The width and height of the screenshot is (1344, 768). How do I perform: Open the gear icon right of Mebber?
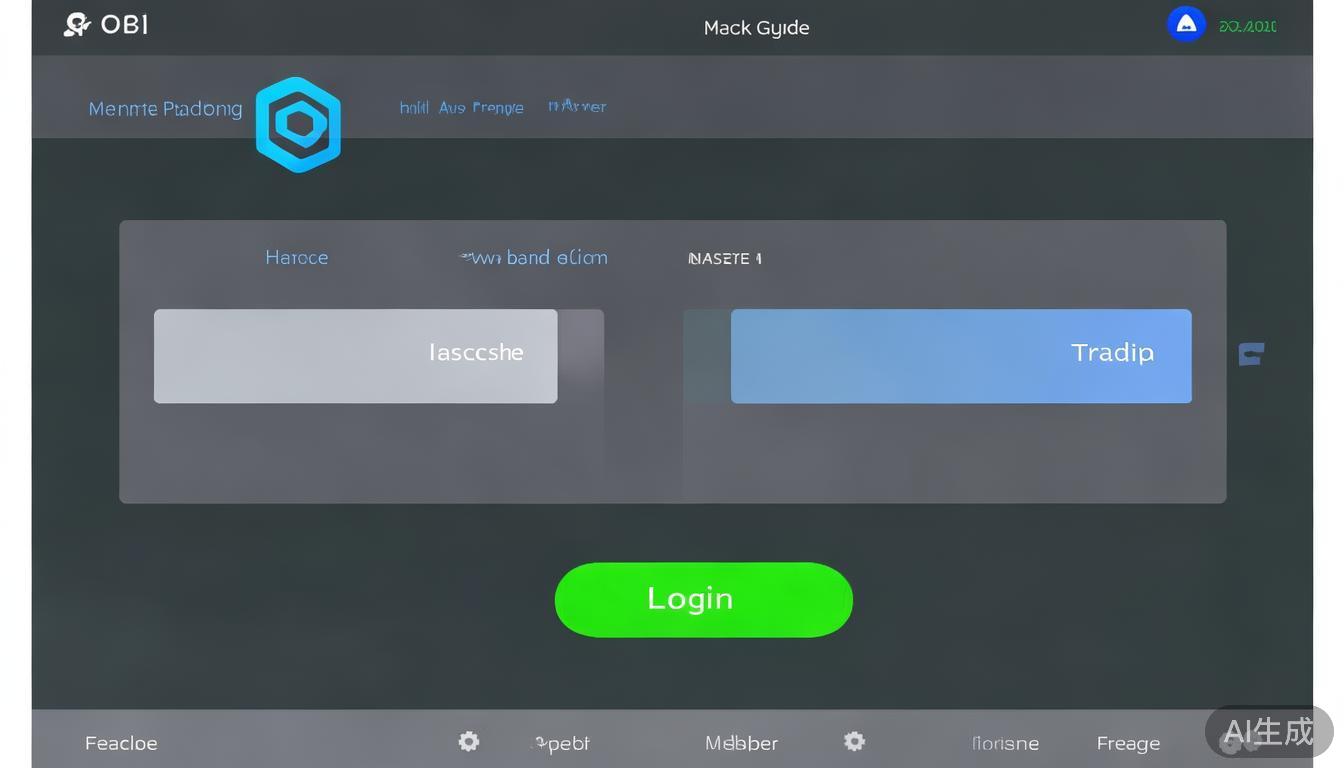(x=854, y=741)
